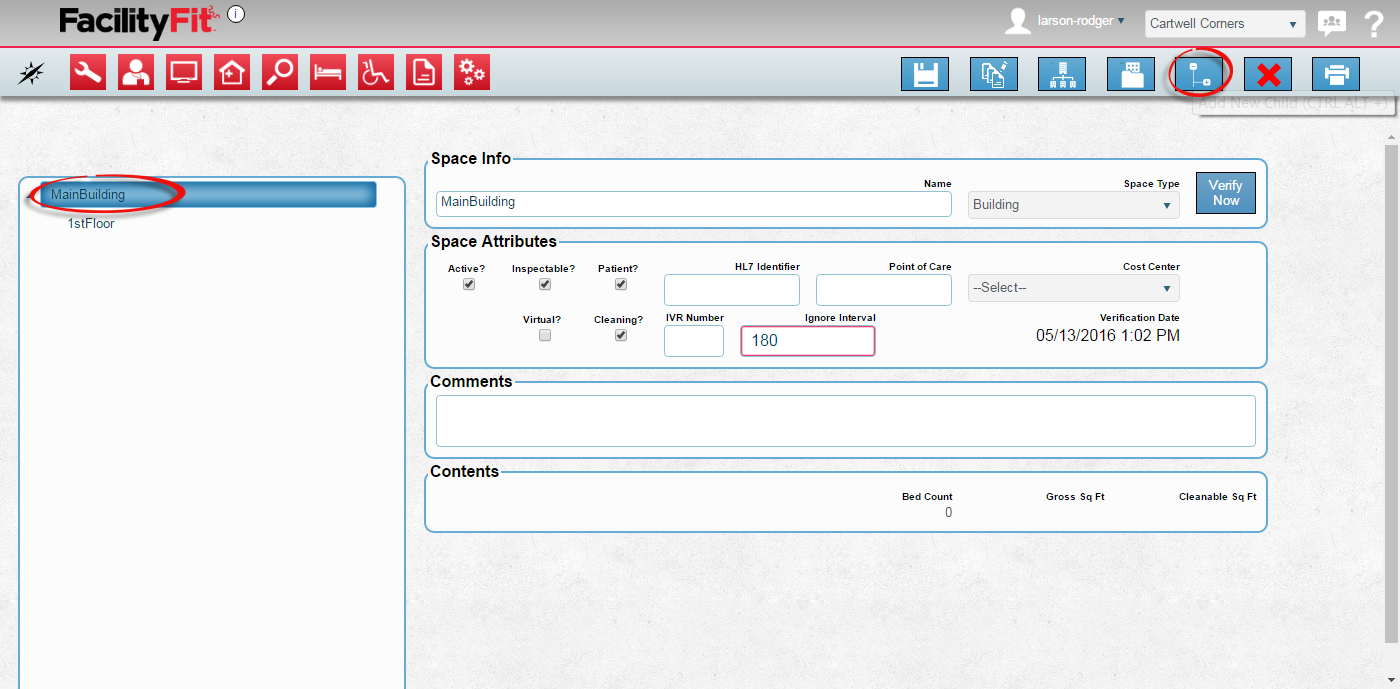This screenshot has height=689, width=1400.
Task: Open the magnifying glass search icon
Action: 280,73
